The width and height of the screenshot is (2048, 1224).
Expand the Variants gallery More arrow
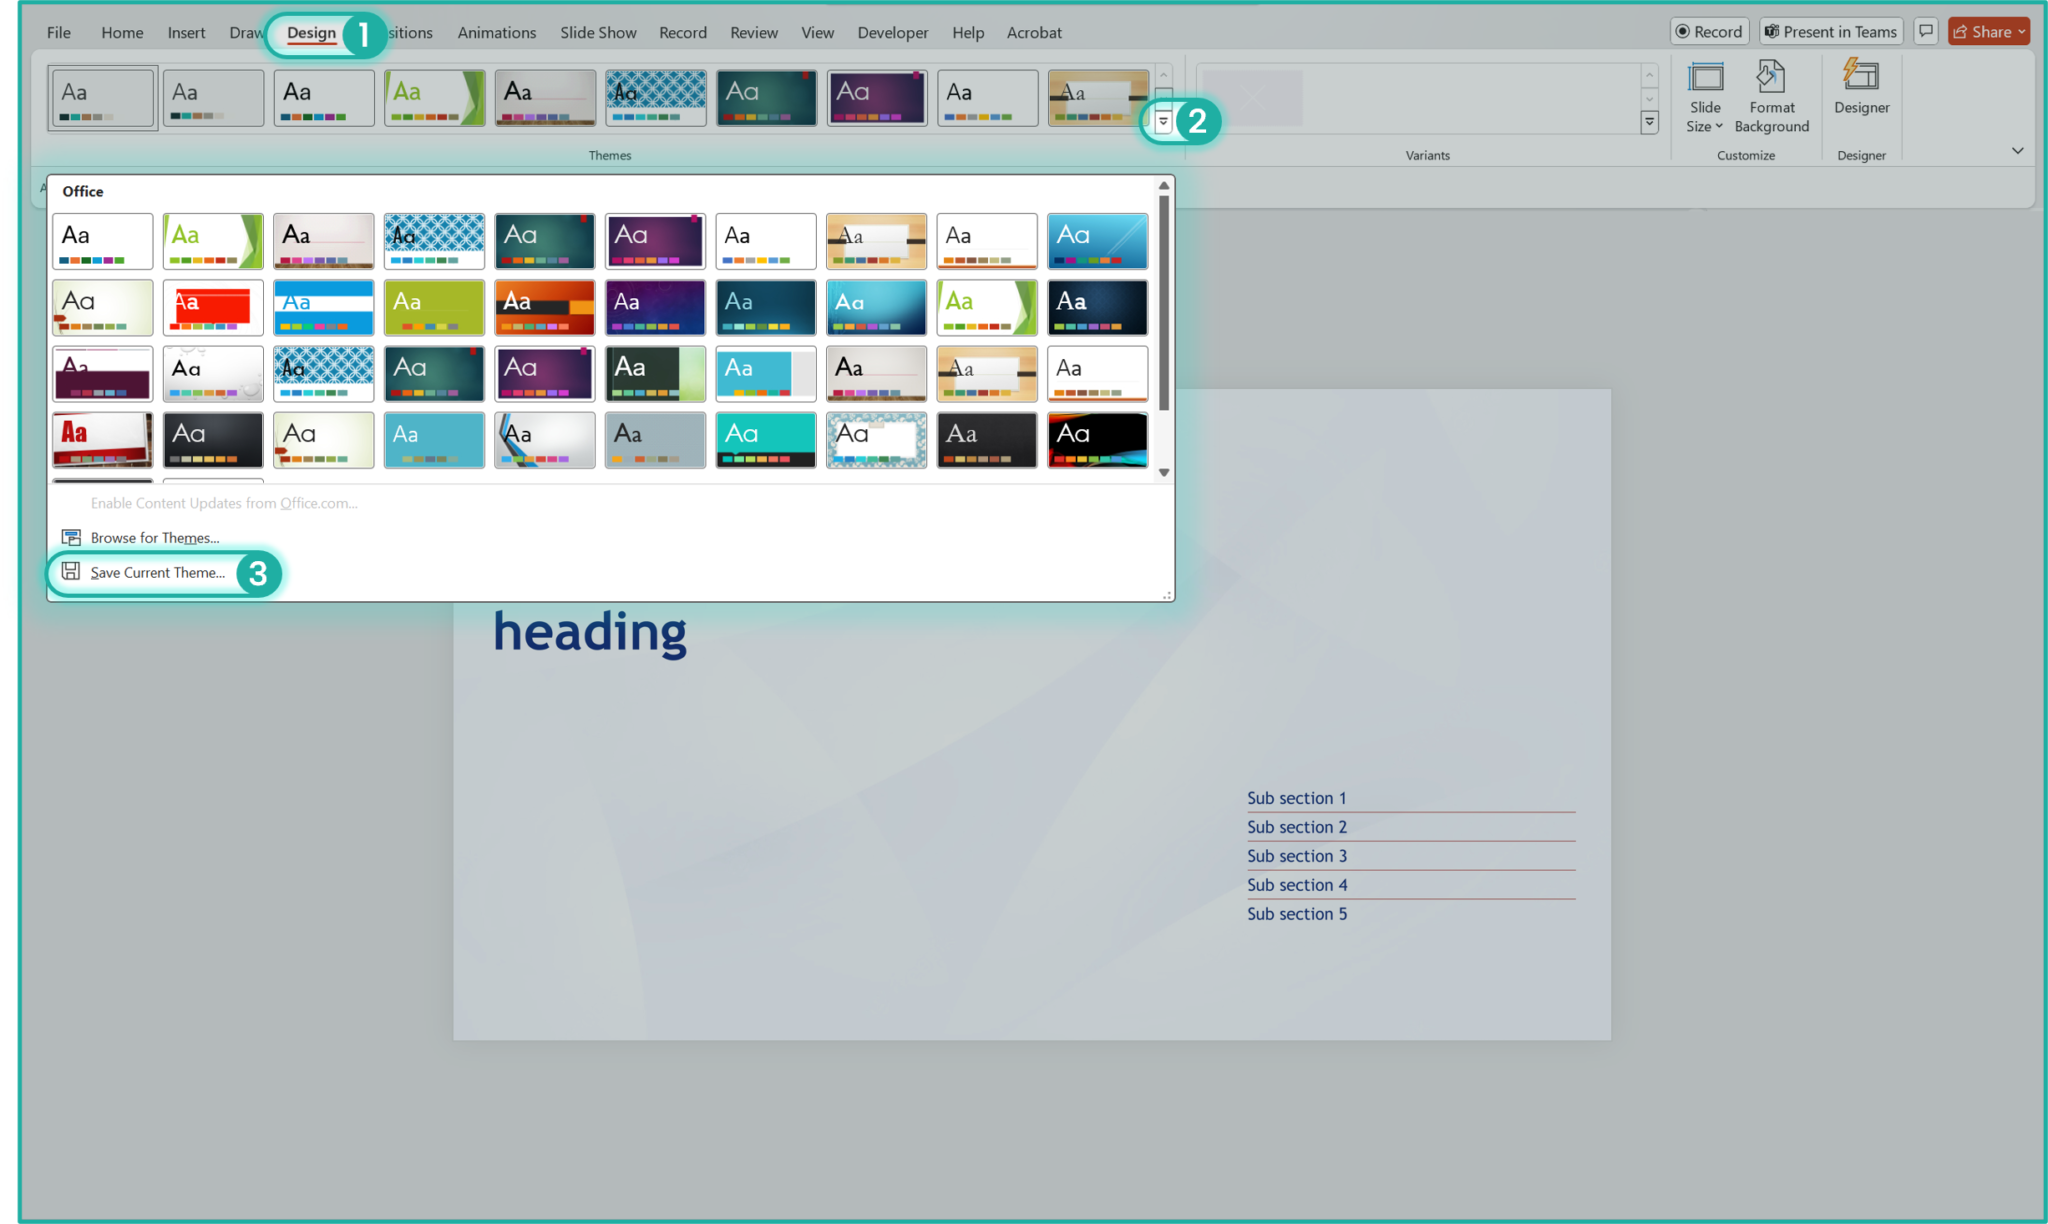pos(1649,122)
